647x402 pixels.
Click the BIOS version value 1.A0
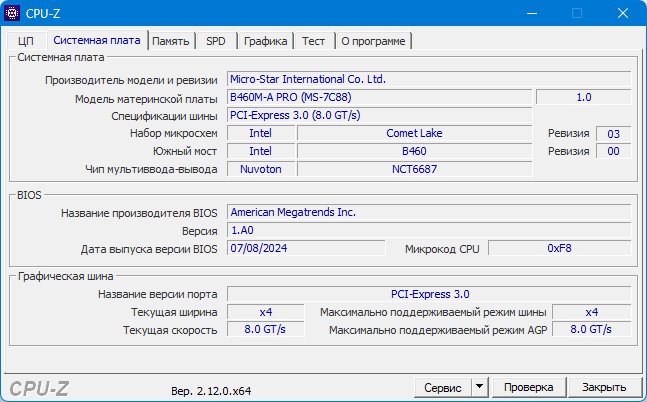point(429,230)
